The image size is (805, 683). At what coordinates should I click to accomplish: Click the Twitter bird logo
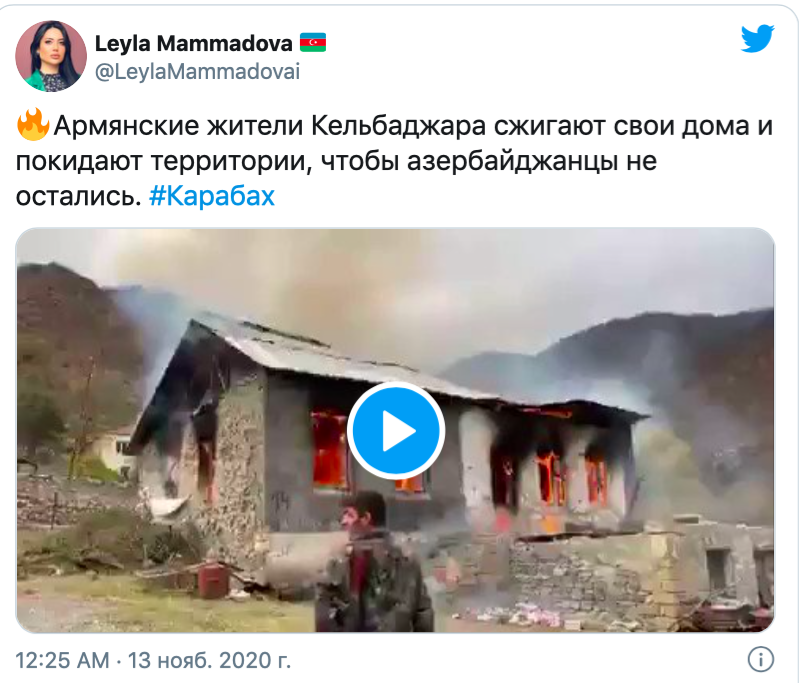757,39
